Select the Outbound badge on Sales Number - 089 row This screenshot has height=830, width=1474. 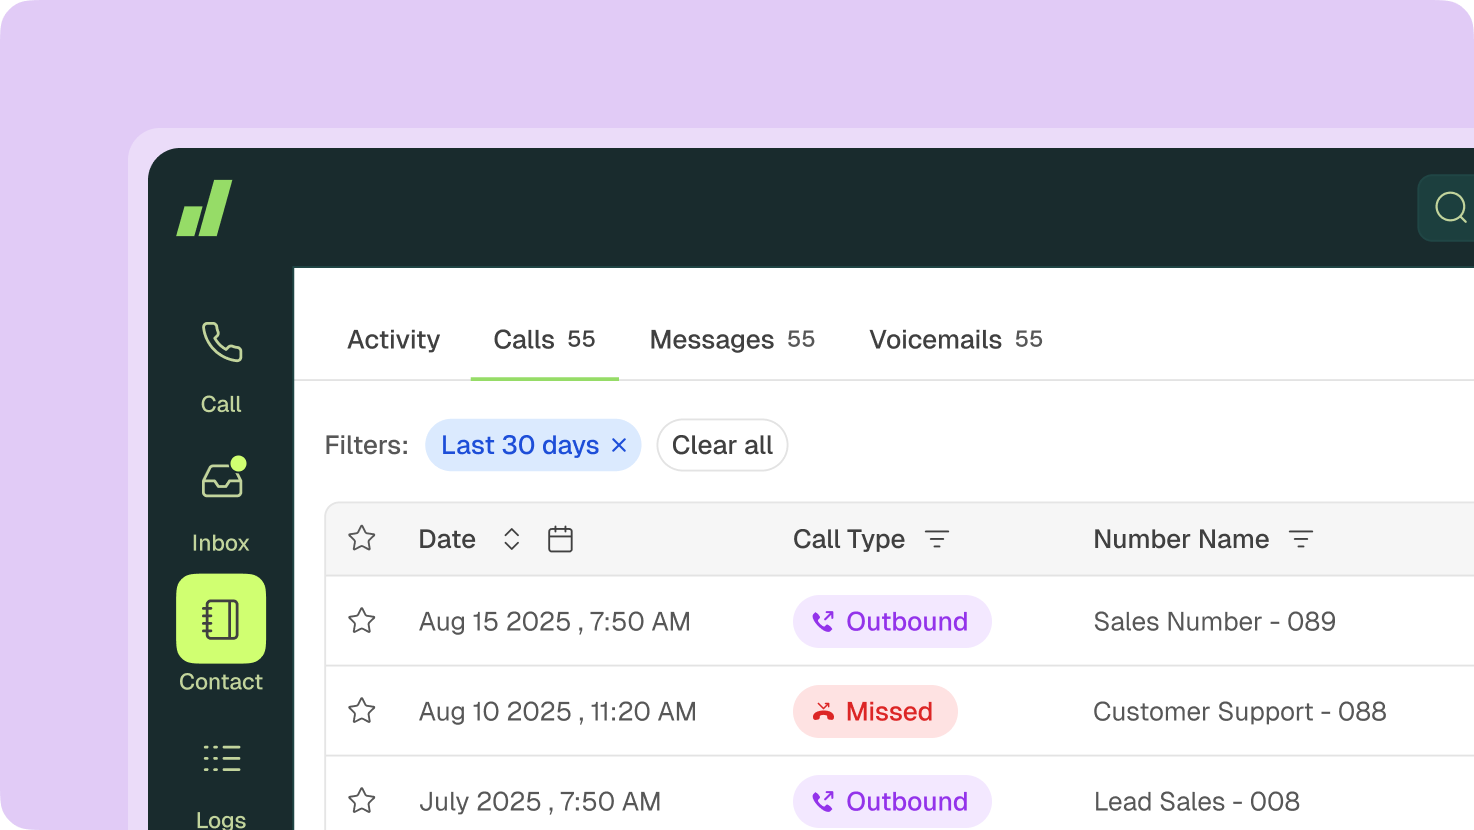click(x=892, y=621)
